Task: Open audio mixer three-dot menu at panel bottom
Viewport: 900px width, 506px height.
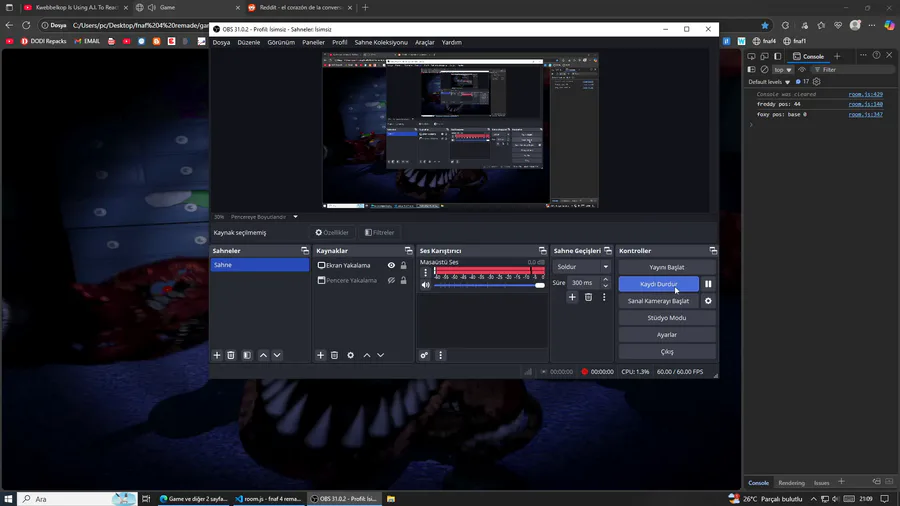Action: pyautogui.click(x=440, y=355)
